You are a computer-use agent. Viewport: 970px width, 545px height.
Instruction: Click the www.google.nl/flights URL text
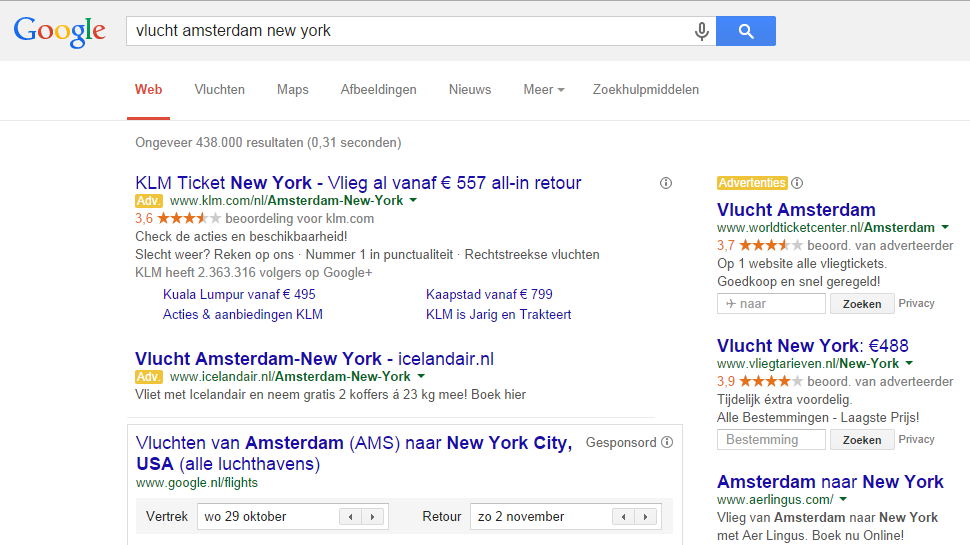(197, 483)
